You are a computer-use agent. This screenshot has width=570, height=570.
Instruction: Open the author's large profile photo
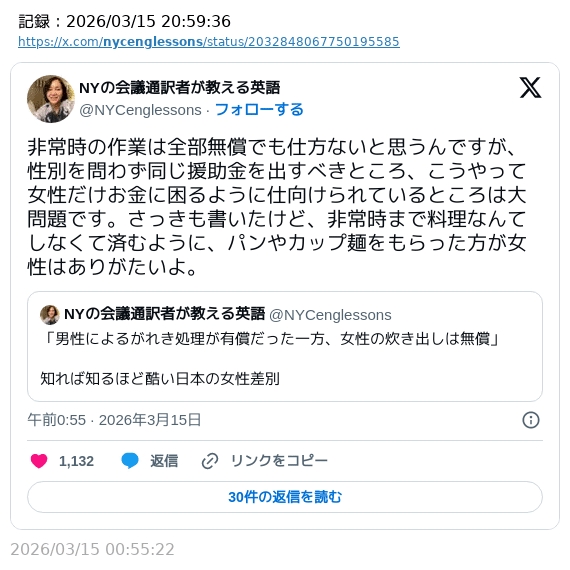pos(51,99)
